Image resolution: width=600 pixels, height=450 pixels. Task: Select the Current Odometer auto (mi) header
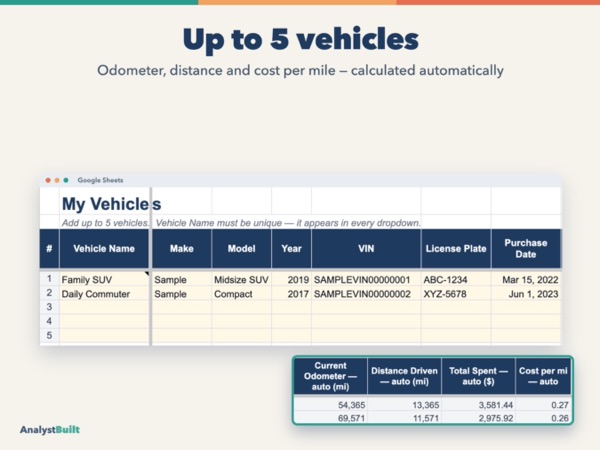click(331, 376)
